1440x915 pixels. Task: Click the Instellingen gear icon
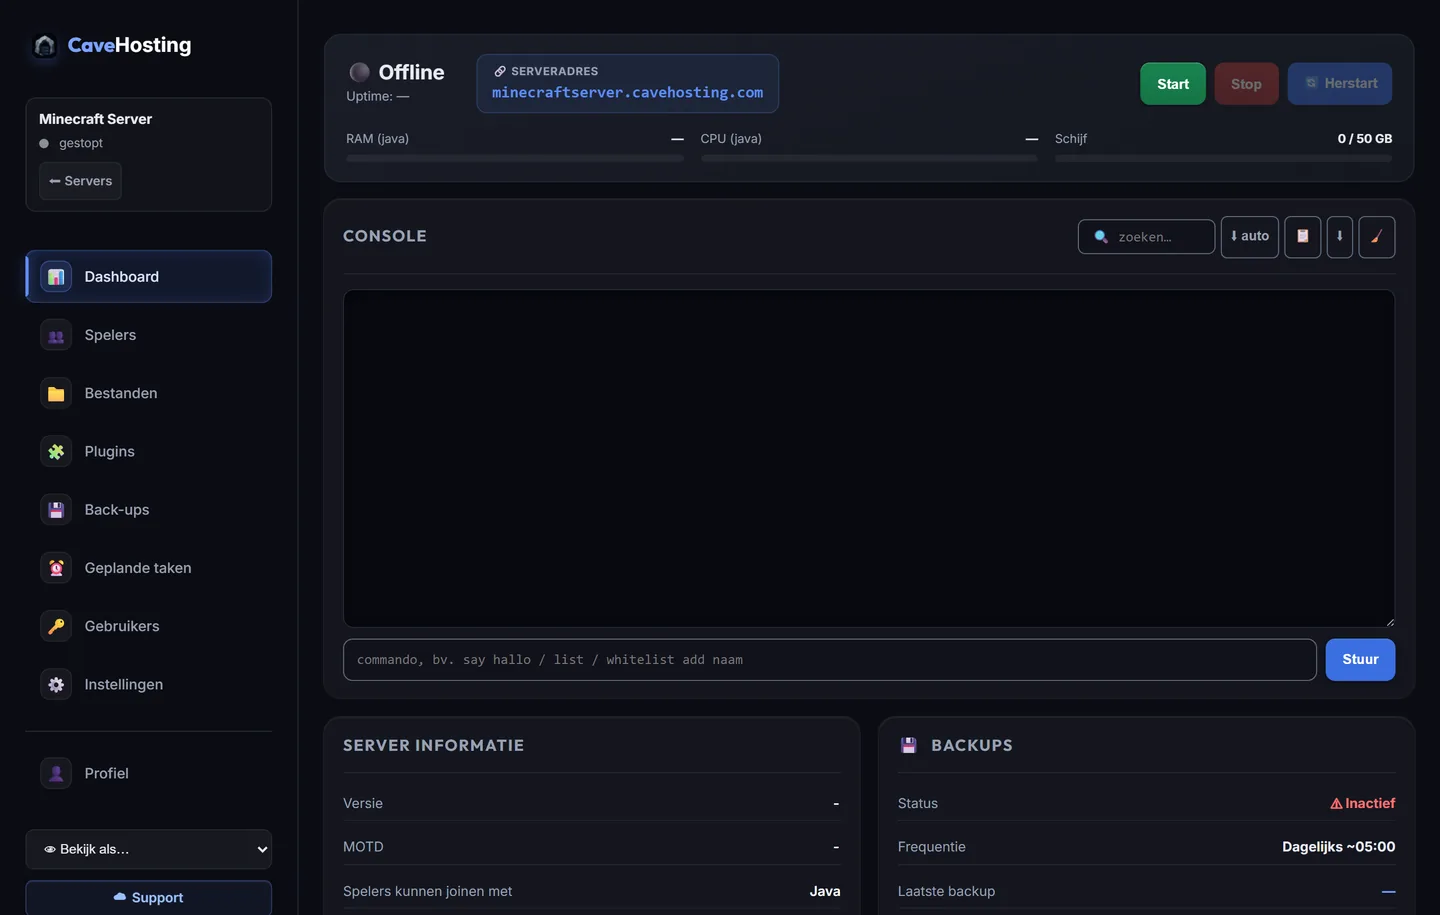coord(56,684)
